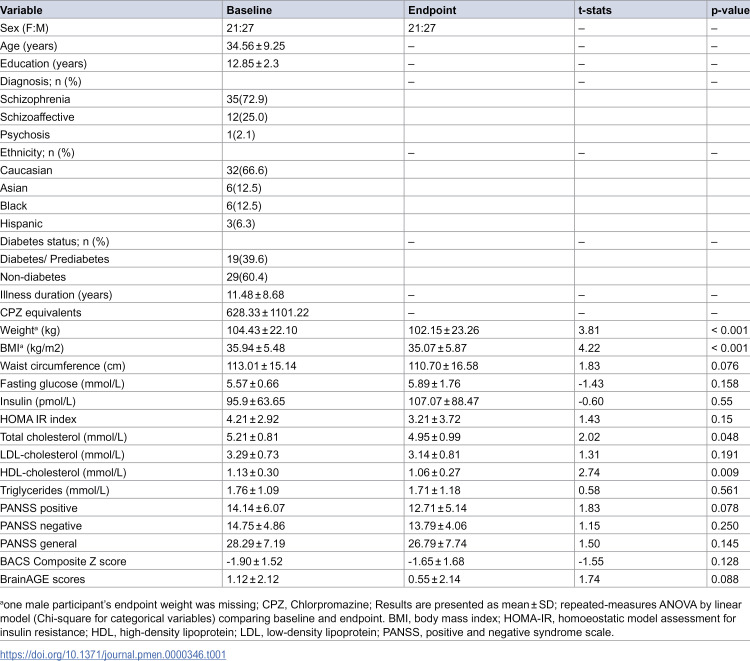
Task: Select the '-1.65±1.68' endpoint BACS cell
Action: point(436,561)
